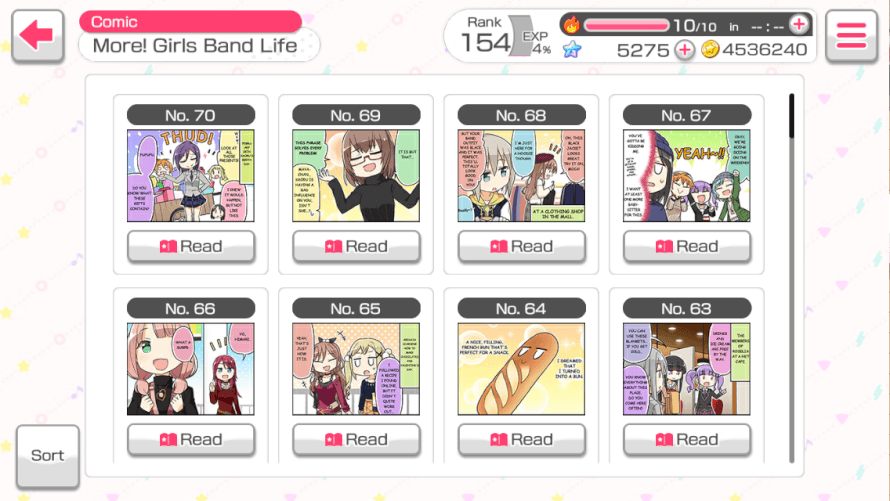The width and height of the screenshot is (890, 501).
Task: Read comic No. 67
Action: (x=687, y=246)
